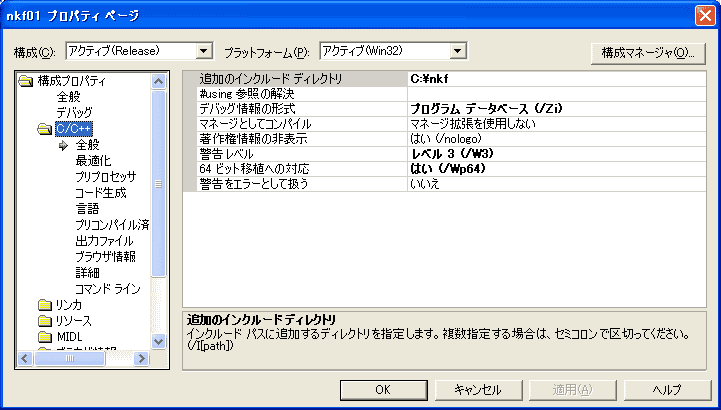721x410 pixels.
Task: Select the #using 参照の解決 property row
Action: point(445,94)
